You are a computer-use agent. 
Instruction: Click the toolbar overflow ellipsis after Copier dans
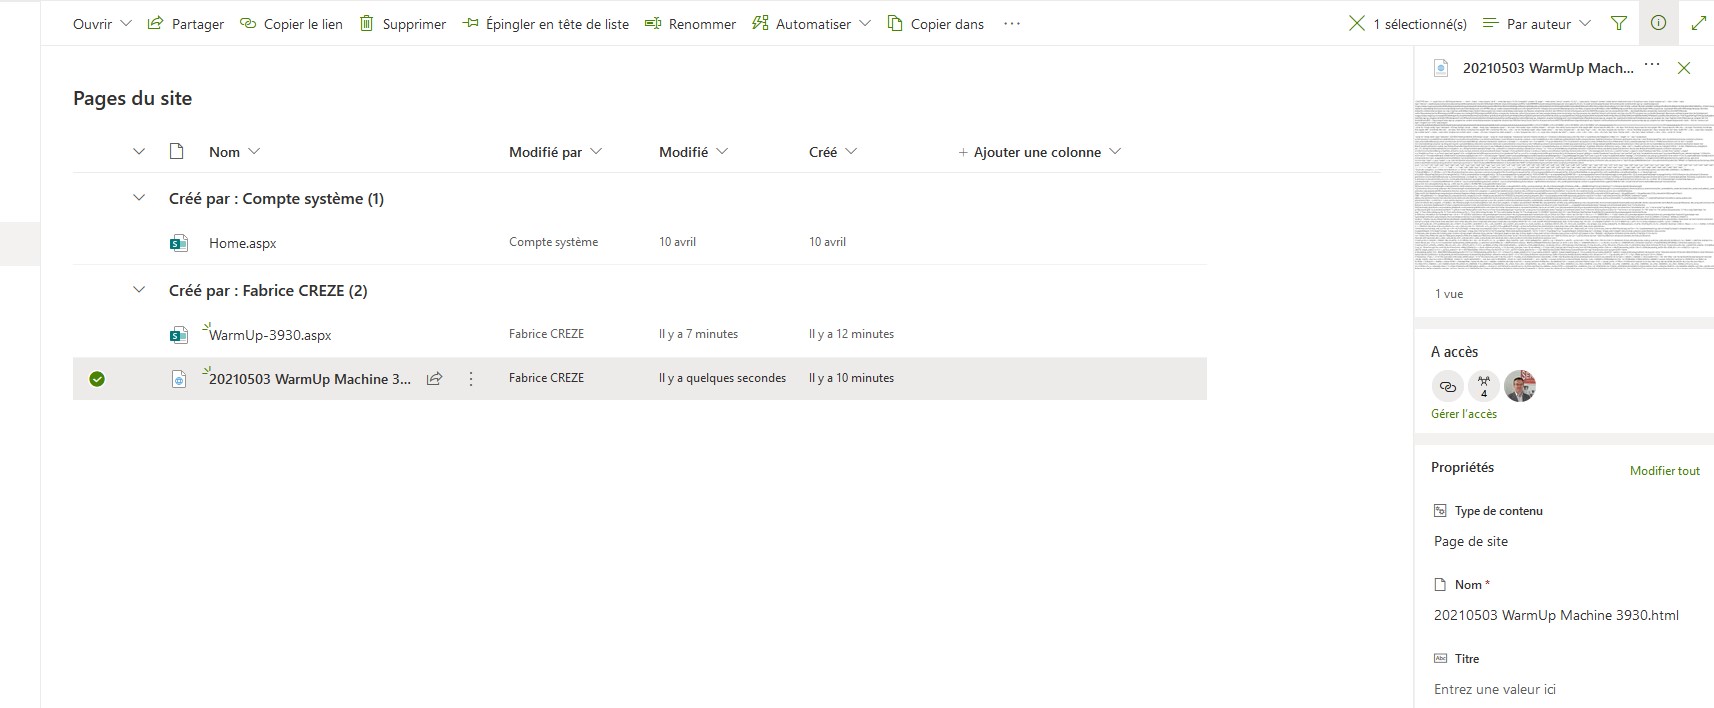1012,23
